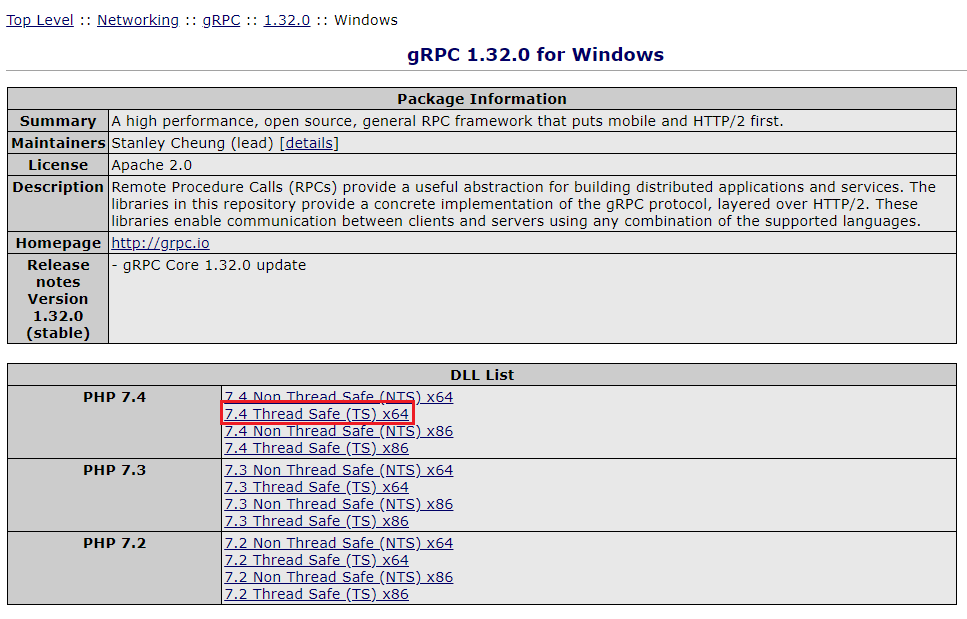Download the 7.3 Thread Safe x64 DLL
Screen dimensions: 967x619
(x=317, y=486)
